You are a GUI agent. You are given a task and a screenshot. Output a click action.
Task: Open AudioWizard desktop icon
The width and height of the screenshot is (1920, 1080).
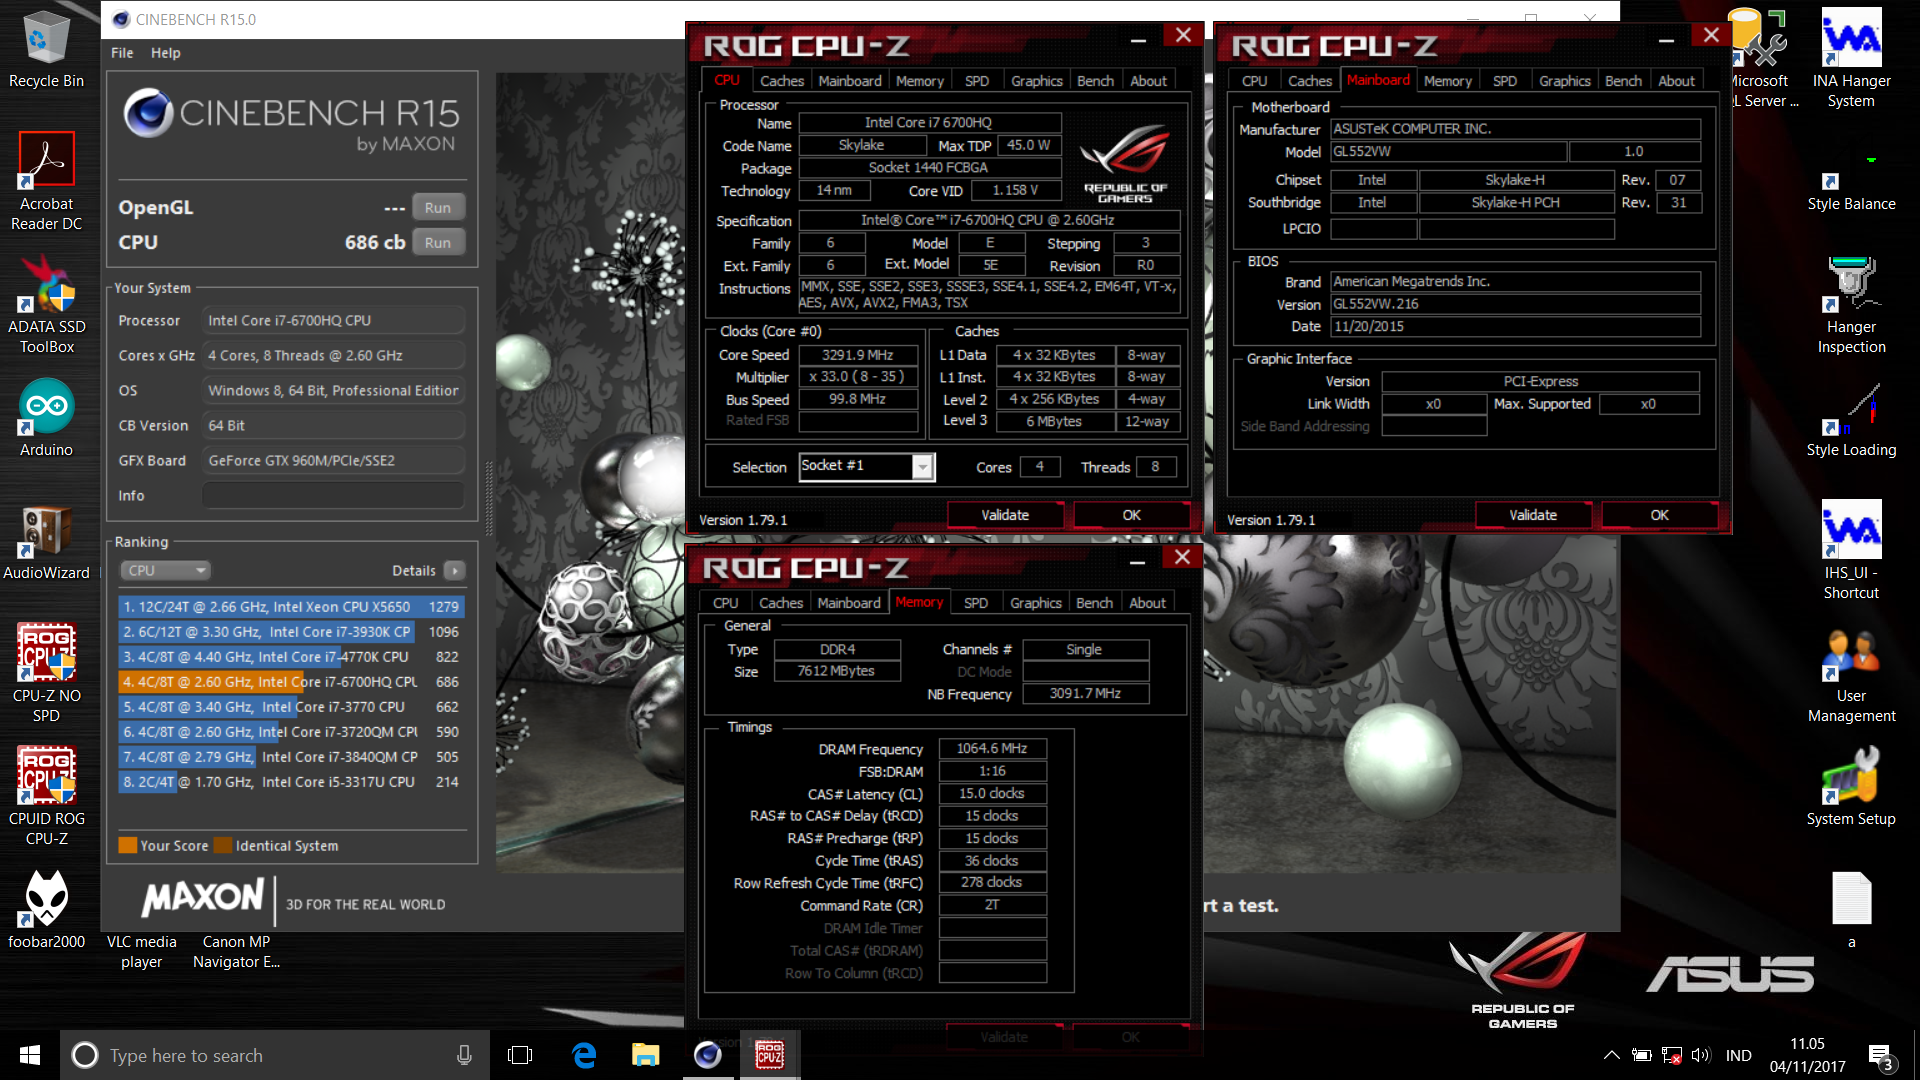(46, 542)
